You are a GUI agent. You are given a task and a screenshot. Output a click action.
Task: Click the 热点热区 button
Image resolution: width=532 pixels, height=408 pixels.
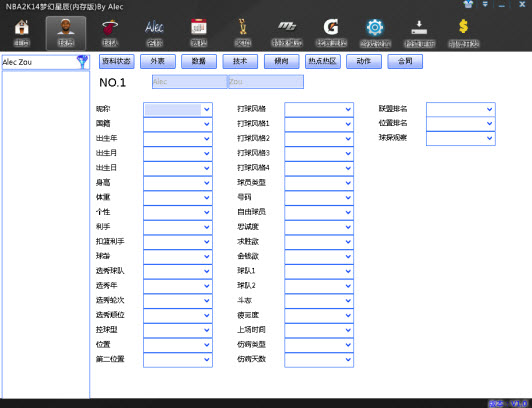coord(323,61)
